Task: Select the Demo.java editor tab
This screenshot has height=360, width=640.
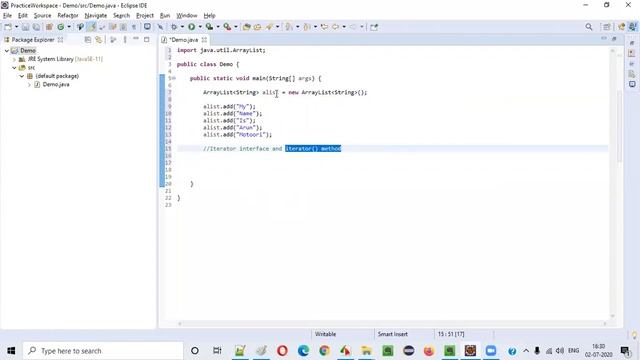Action: (x=183, y=40)
